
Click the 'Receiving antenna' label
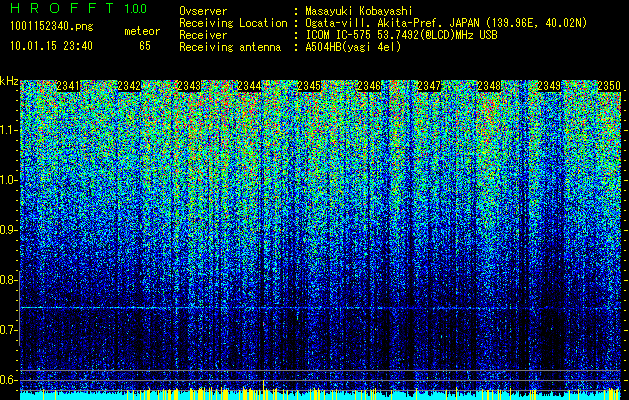tap(230, 47)
